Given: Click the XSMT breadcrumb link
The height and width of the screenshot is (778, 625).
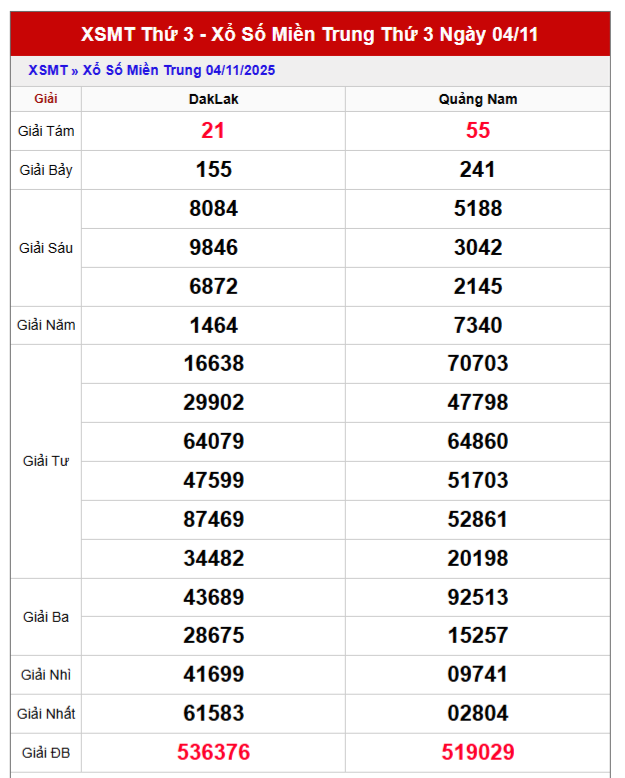Looking at the screenshot, I should pos(47,70).
